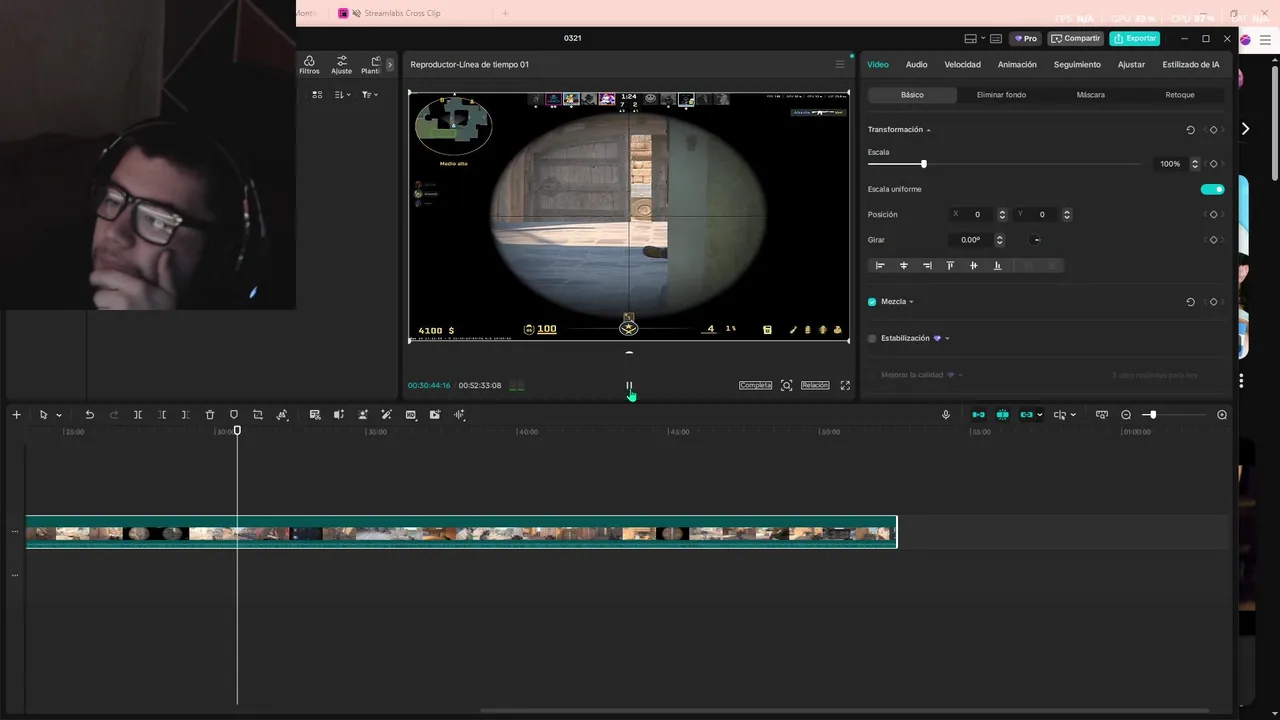Enter fullscreen preview mode
Image resolution: width=1280 pixels, height=720 pixels.
pos(845,385)
